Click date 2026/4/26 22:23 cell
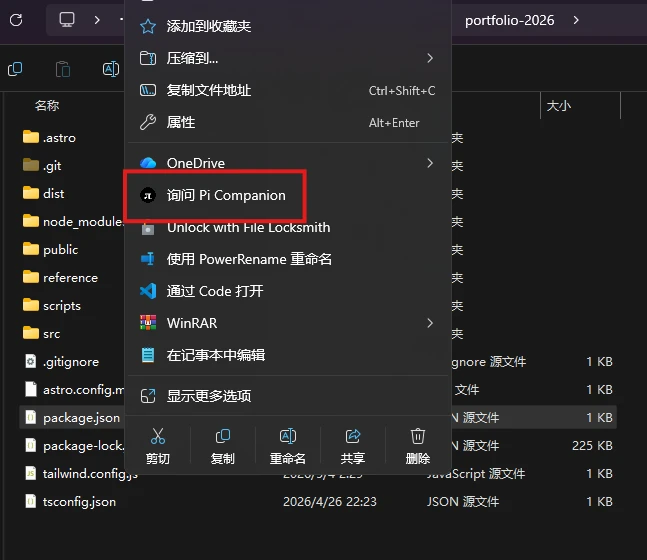 click(330, 502)
